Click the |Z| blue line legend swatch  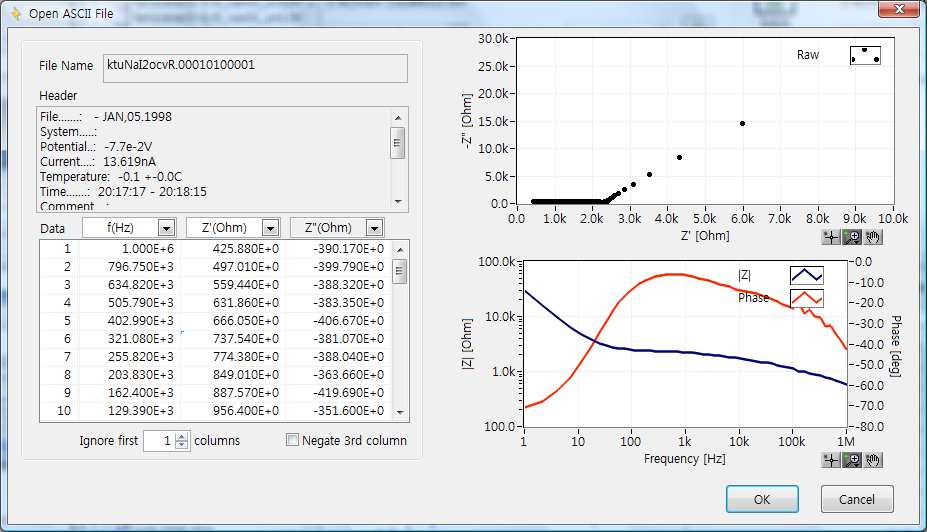click(x=806, y=275)
